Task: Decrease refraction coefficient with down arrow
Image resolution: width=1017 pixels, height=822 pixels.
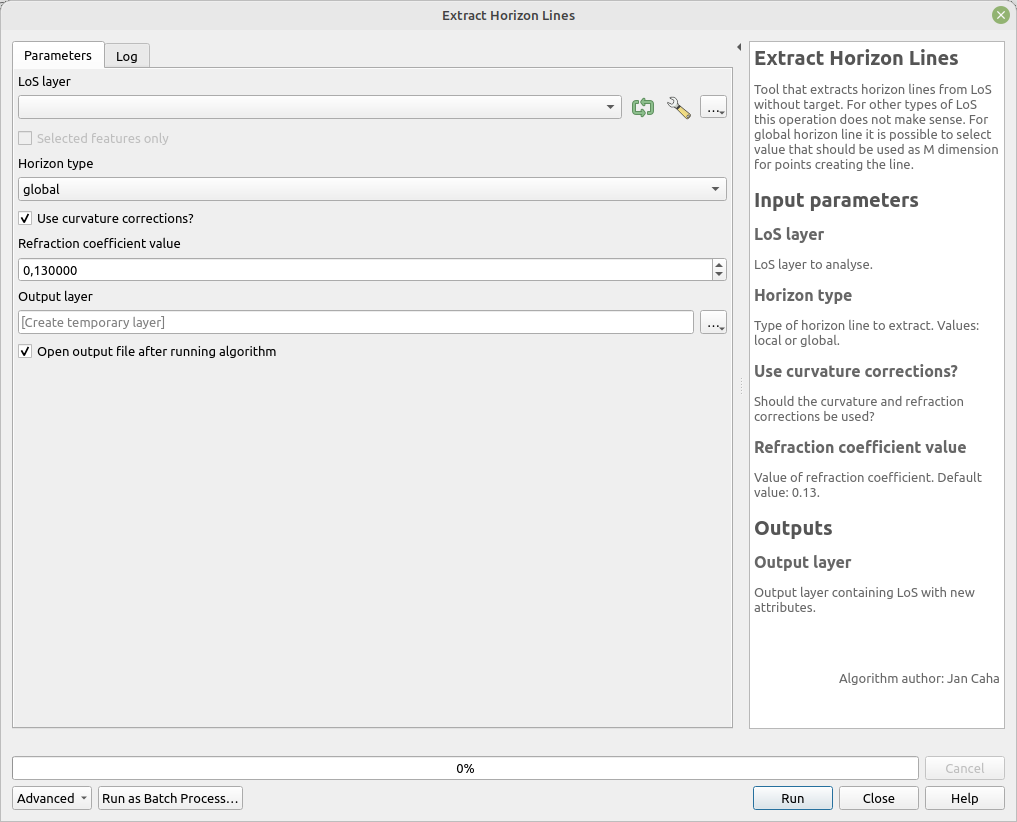Action: point(719,275)
